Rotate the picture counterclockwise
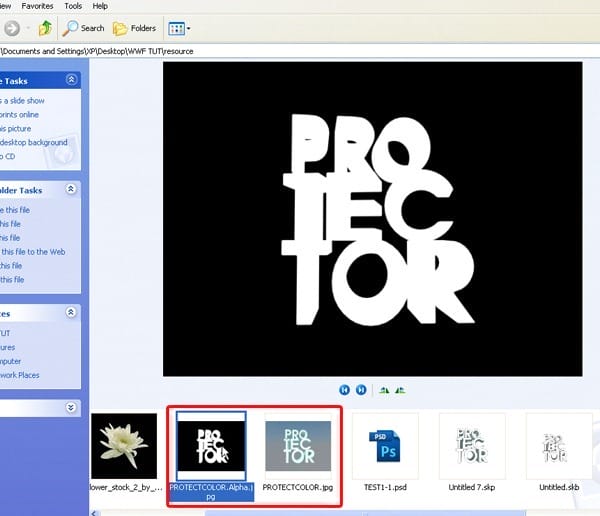The width and height of the screenshot is (600, 516). [400, 390]
